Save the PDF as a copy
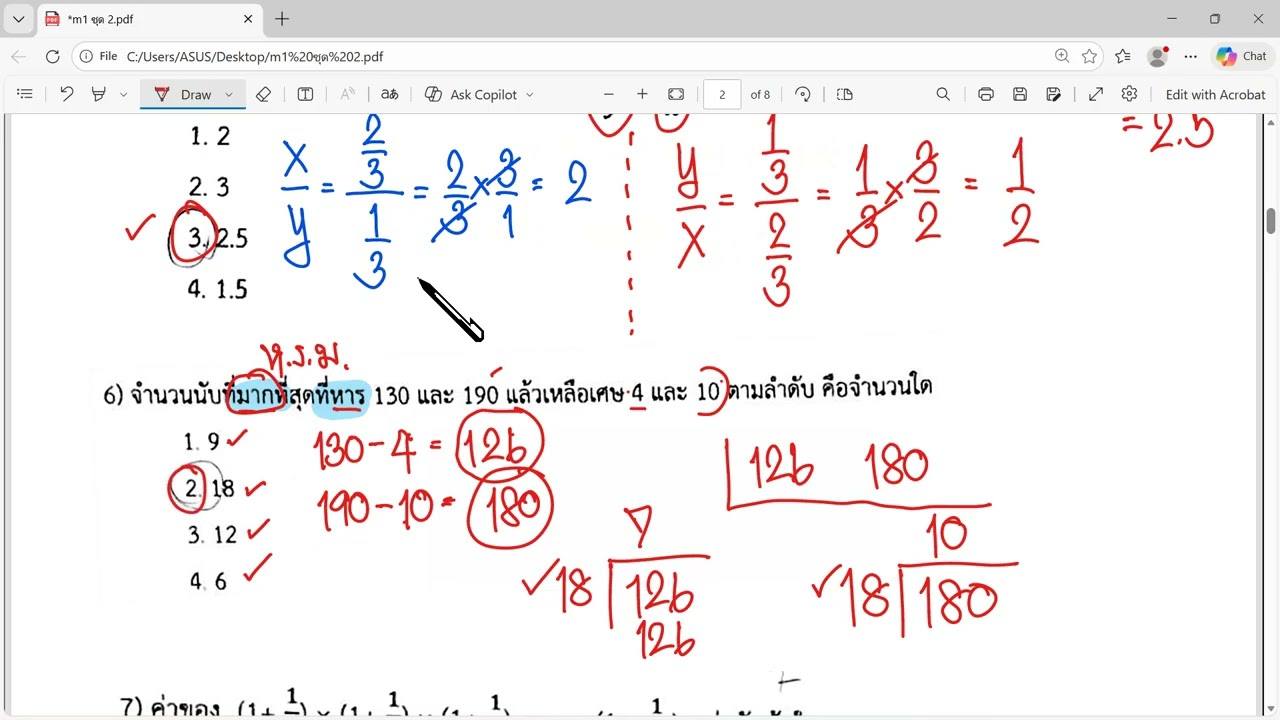The height and width of the screenshot is (720, 1280). (1053, 94)
